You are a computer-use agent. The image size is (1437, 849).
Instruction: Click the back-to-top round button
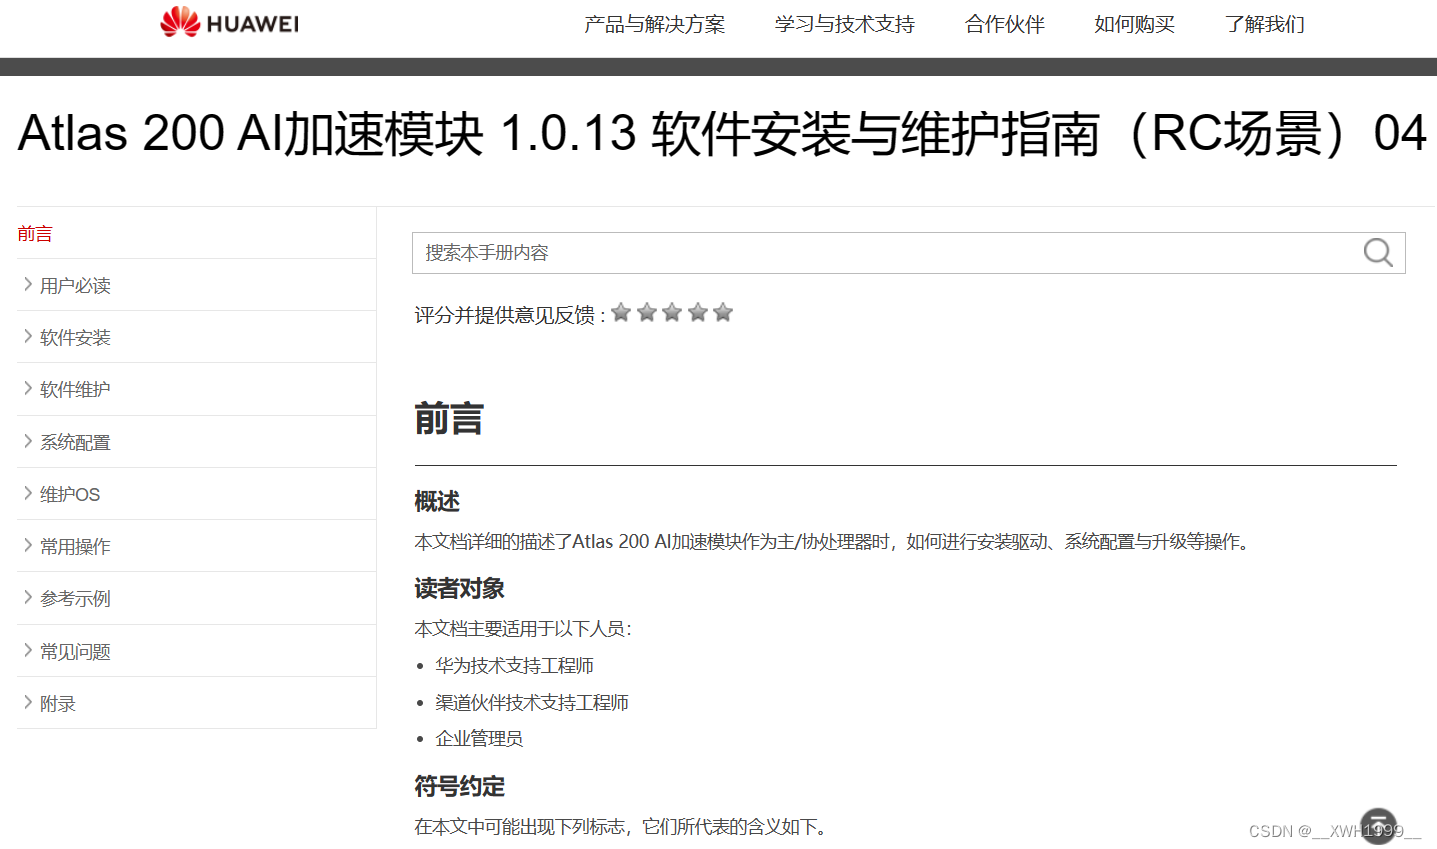tap(1378, 826)
